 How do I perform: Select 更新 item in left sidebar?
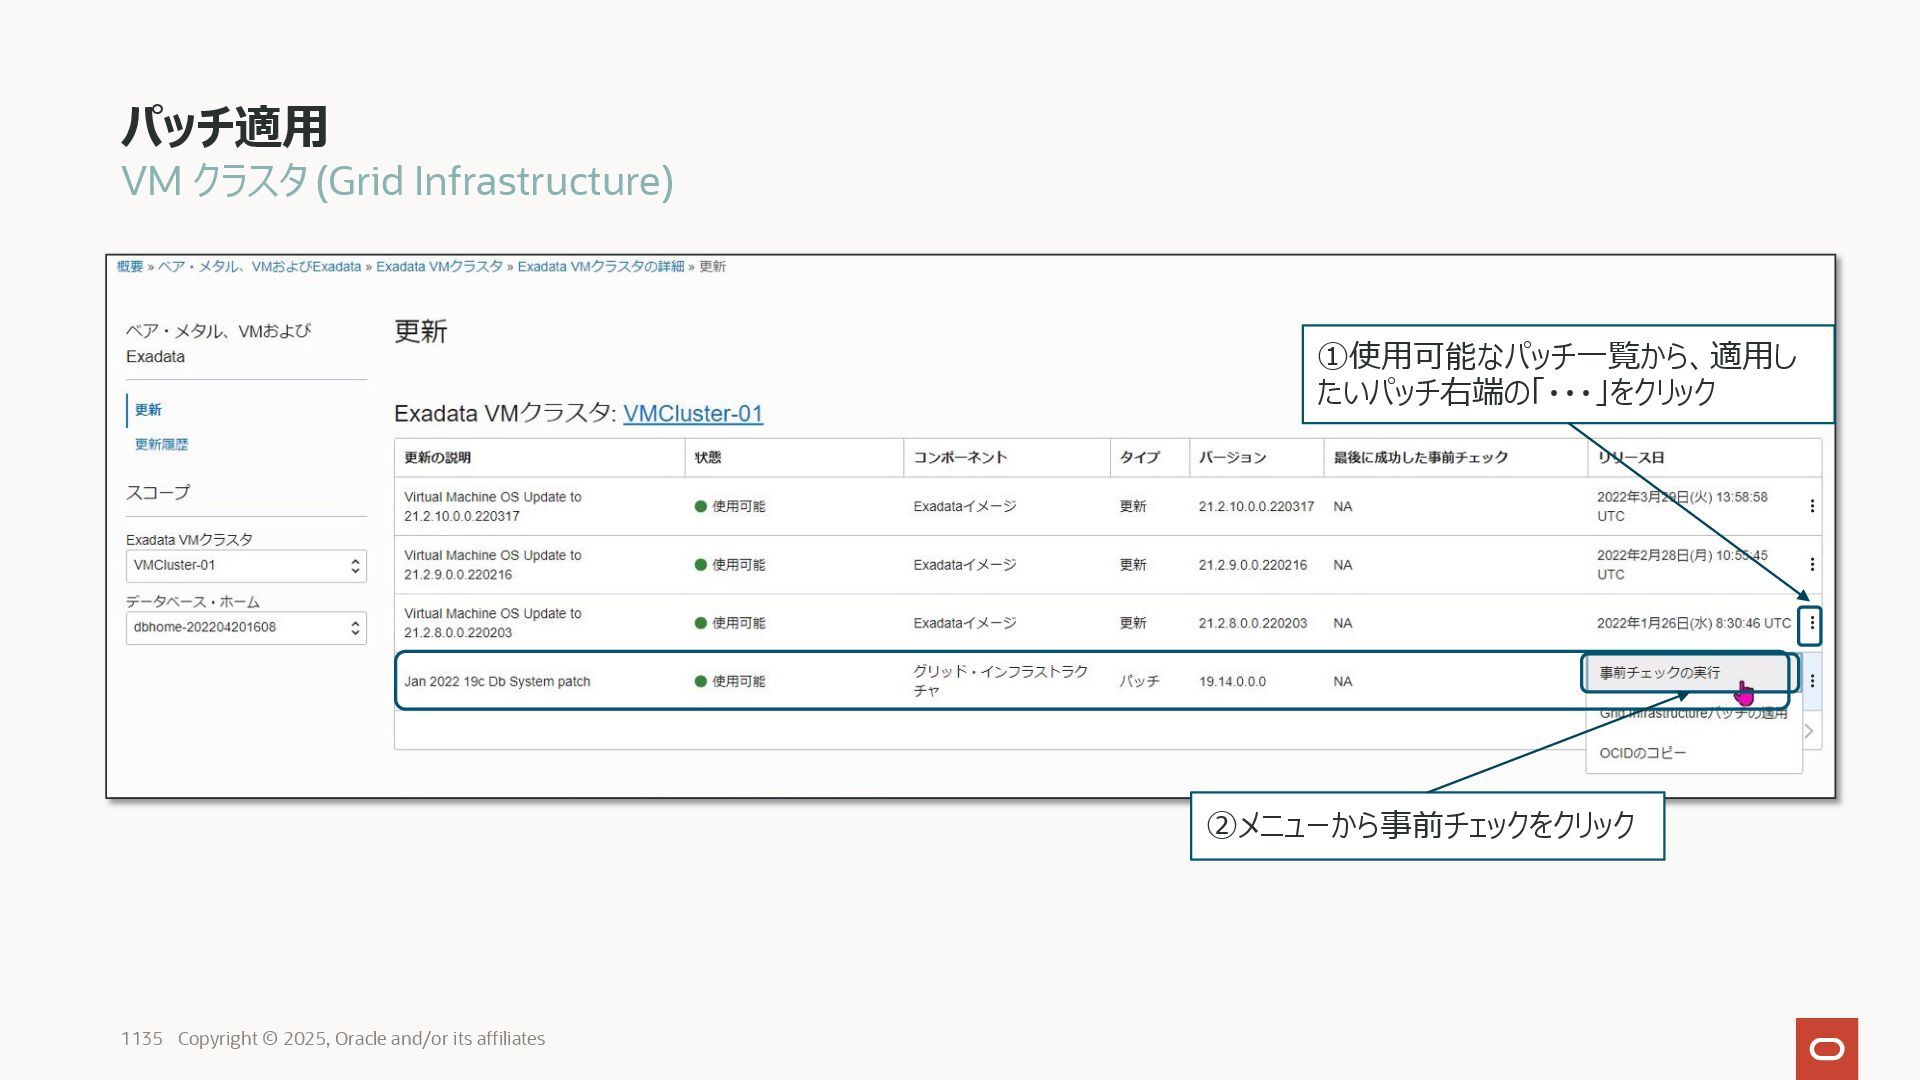coord(148,410)
